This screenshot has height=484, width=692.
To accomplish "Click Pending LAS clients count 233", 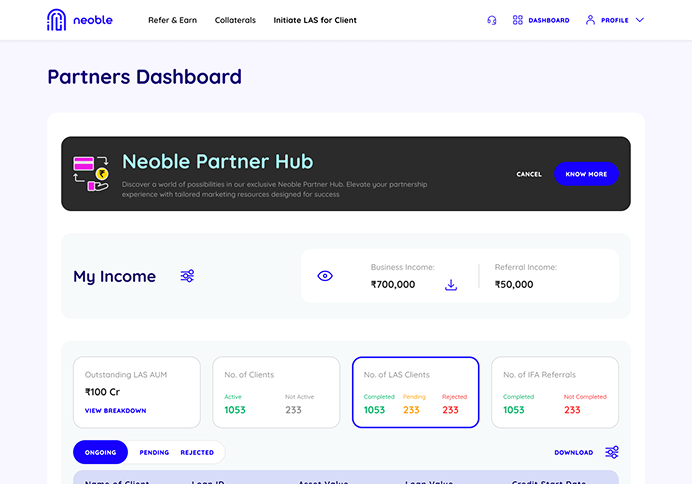I will [x=411, y=410].
